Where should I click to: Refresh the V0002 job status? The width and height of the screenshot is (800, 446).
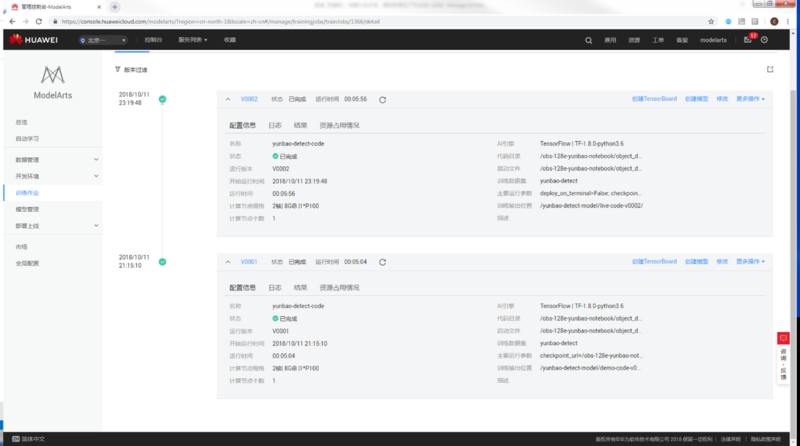pos(382,100)
